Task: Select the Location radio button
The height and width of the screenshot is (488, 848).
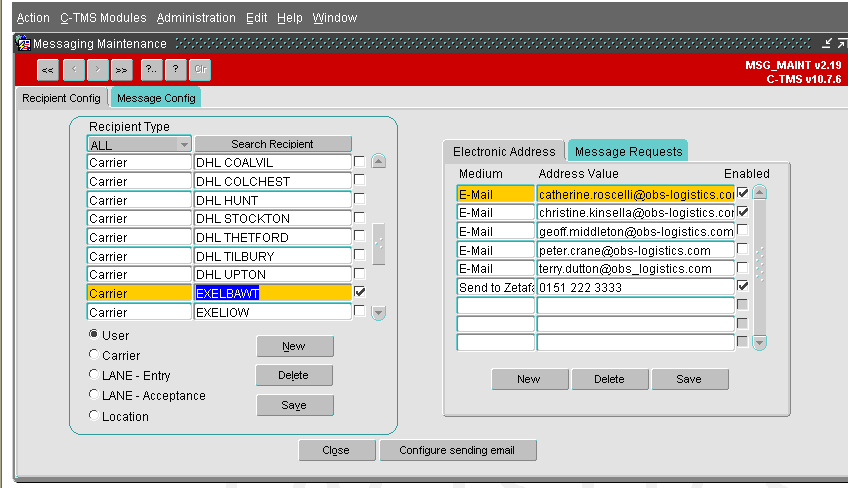Action: point(94,416)
